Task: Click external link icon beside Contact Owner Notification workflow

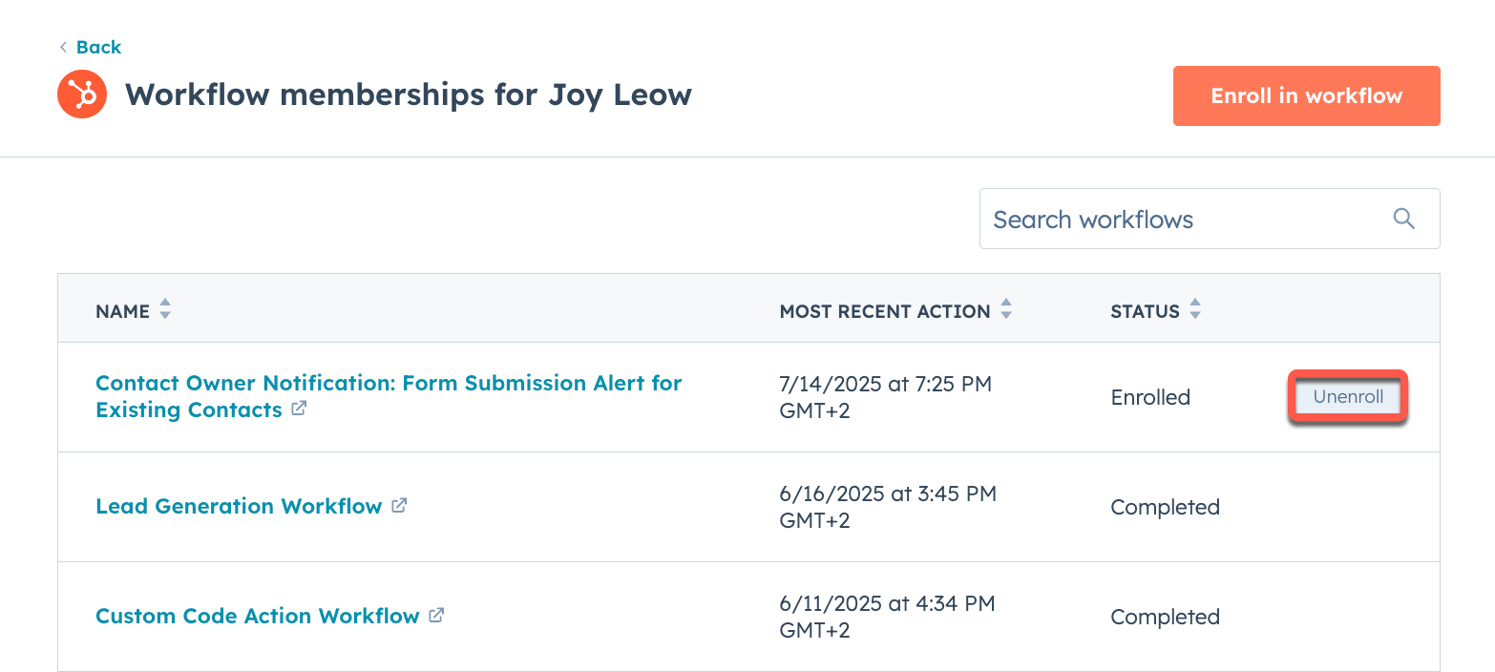Action: pos(300,409)
